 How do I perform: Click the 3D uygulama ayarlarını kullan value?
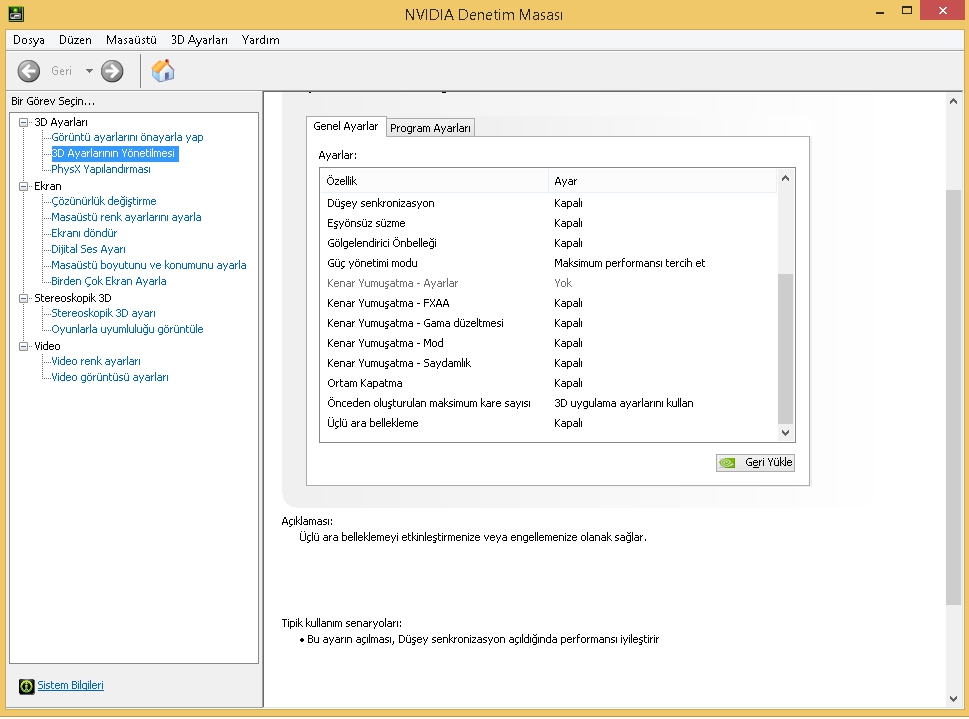(624, 403)
